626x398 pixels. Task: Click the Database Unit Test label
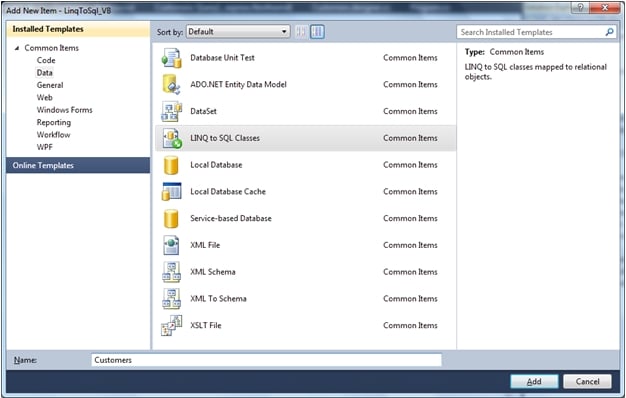(x=222, y=58)
